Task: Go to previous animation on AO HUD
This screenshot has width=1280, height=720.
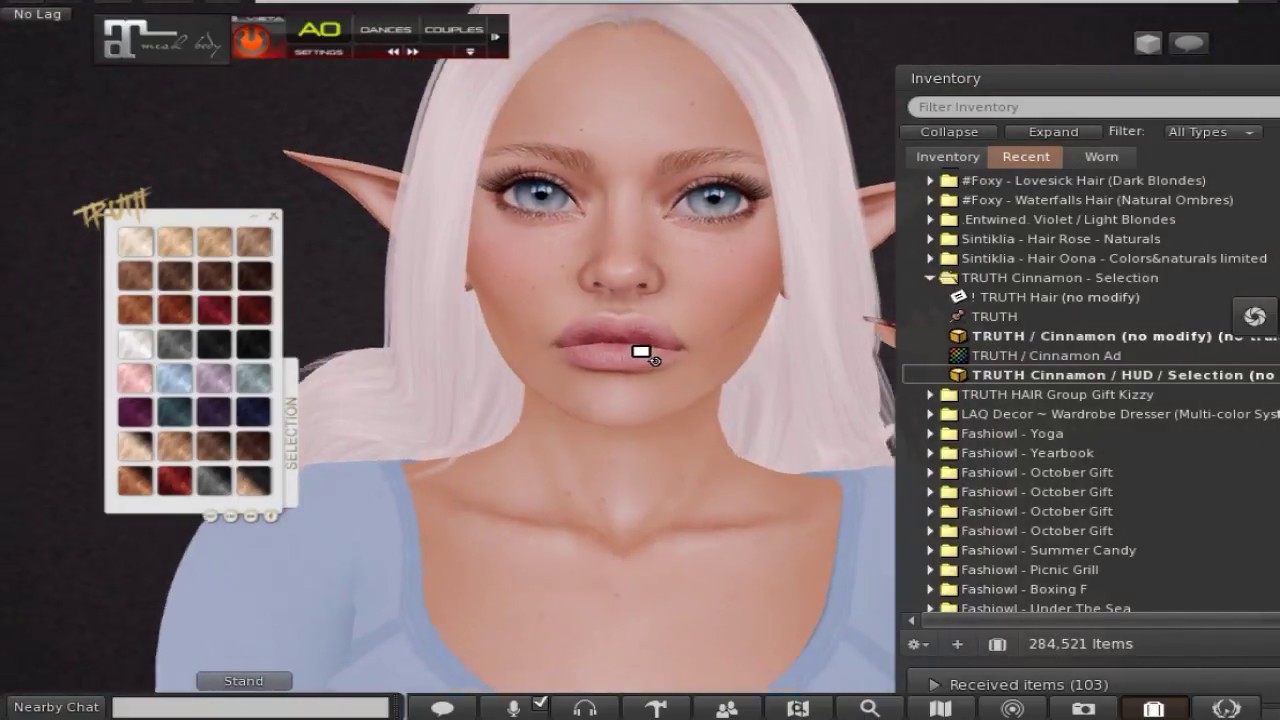Action: [x=394, y=52]
